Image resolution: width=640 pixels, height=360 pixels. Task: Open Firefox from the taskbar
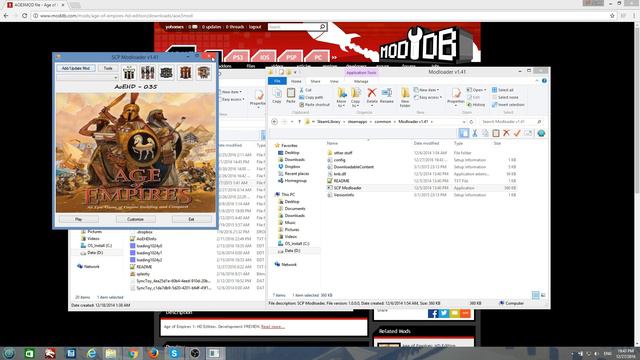153,353
